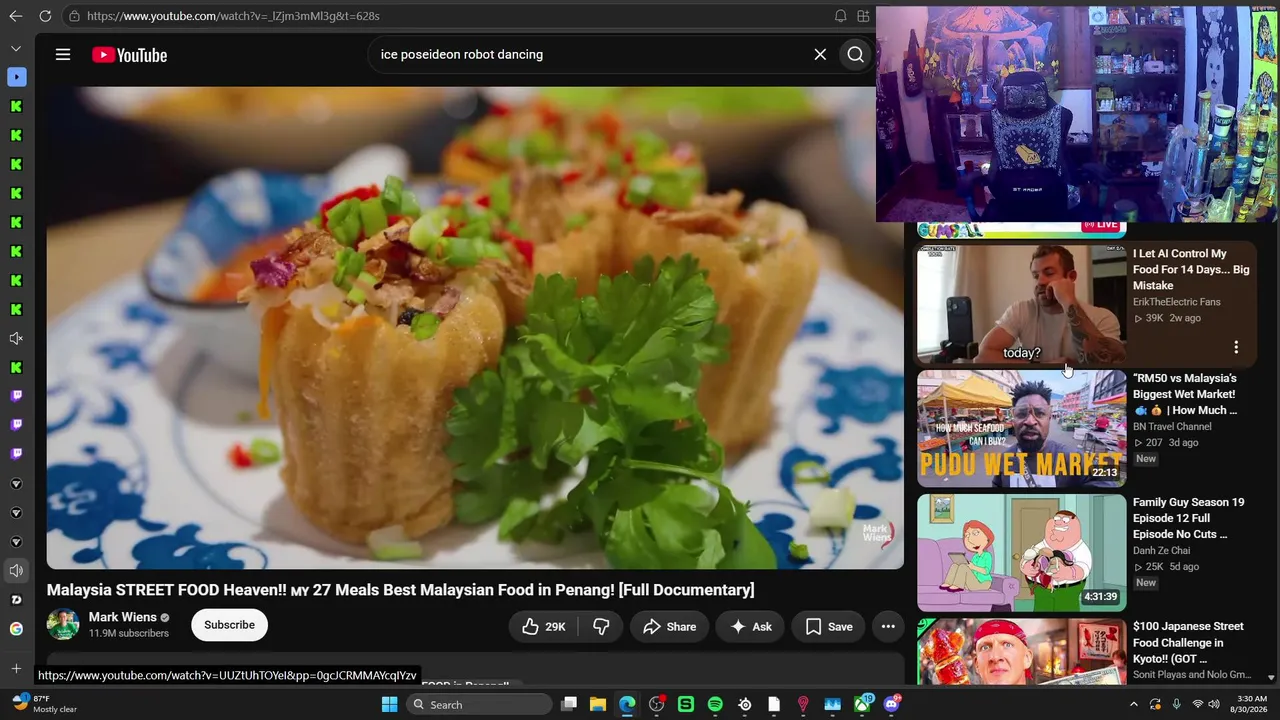Click the YouTube search magnifier button
The image size is (1280, 720).
[856, 55]
